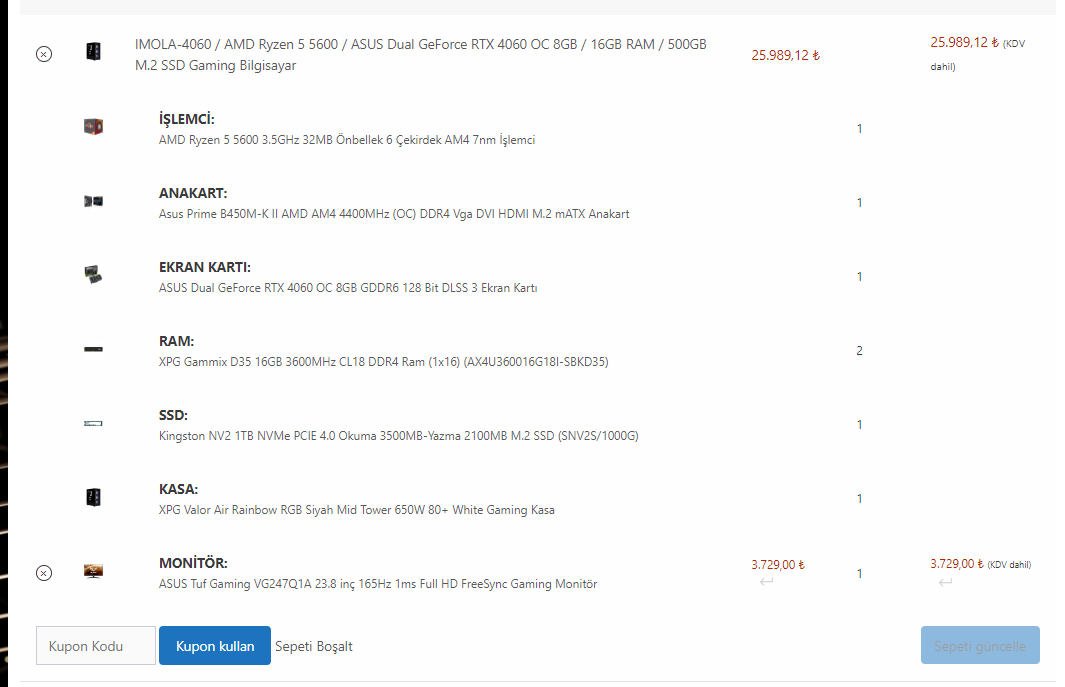This screenshot has height=687, width=1065.
Task: Select the XPG Gammix D35 16GB RAM text
Action: click(384, 362)
